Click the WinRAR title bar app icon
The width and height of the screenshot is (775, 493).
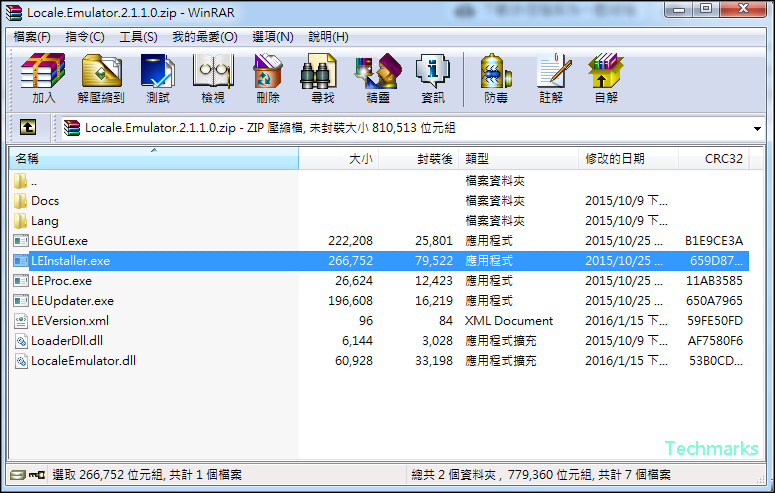point(14,12)
